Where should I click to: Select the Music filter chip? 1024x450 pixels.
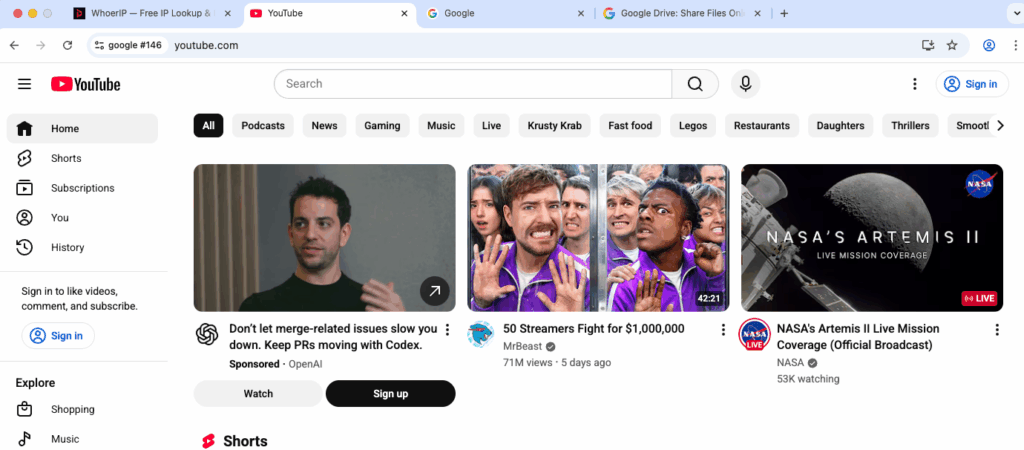click(x=441, y=126)
